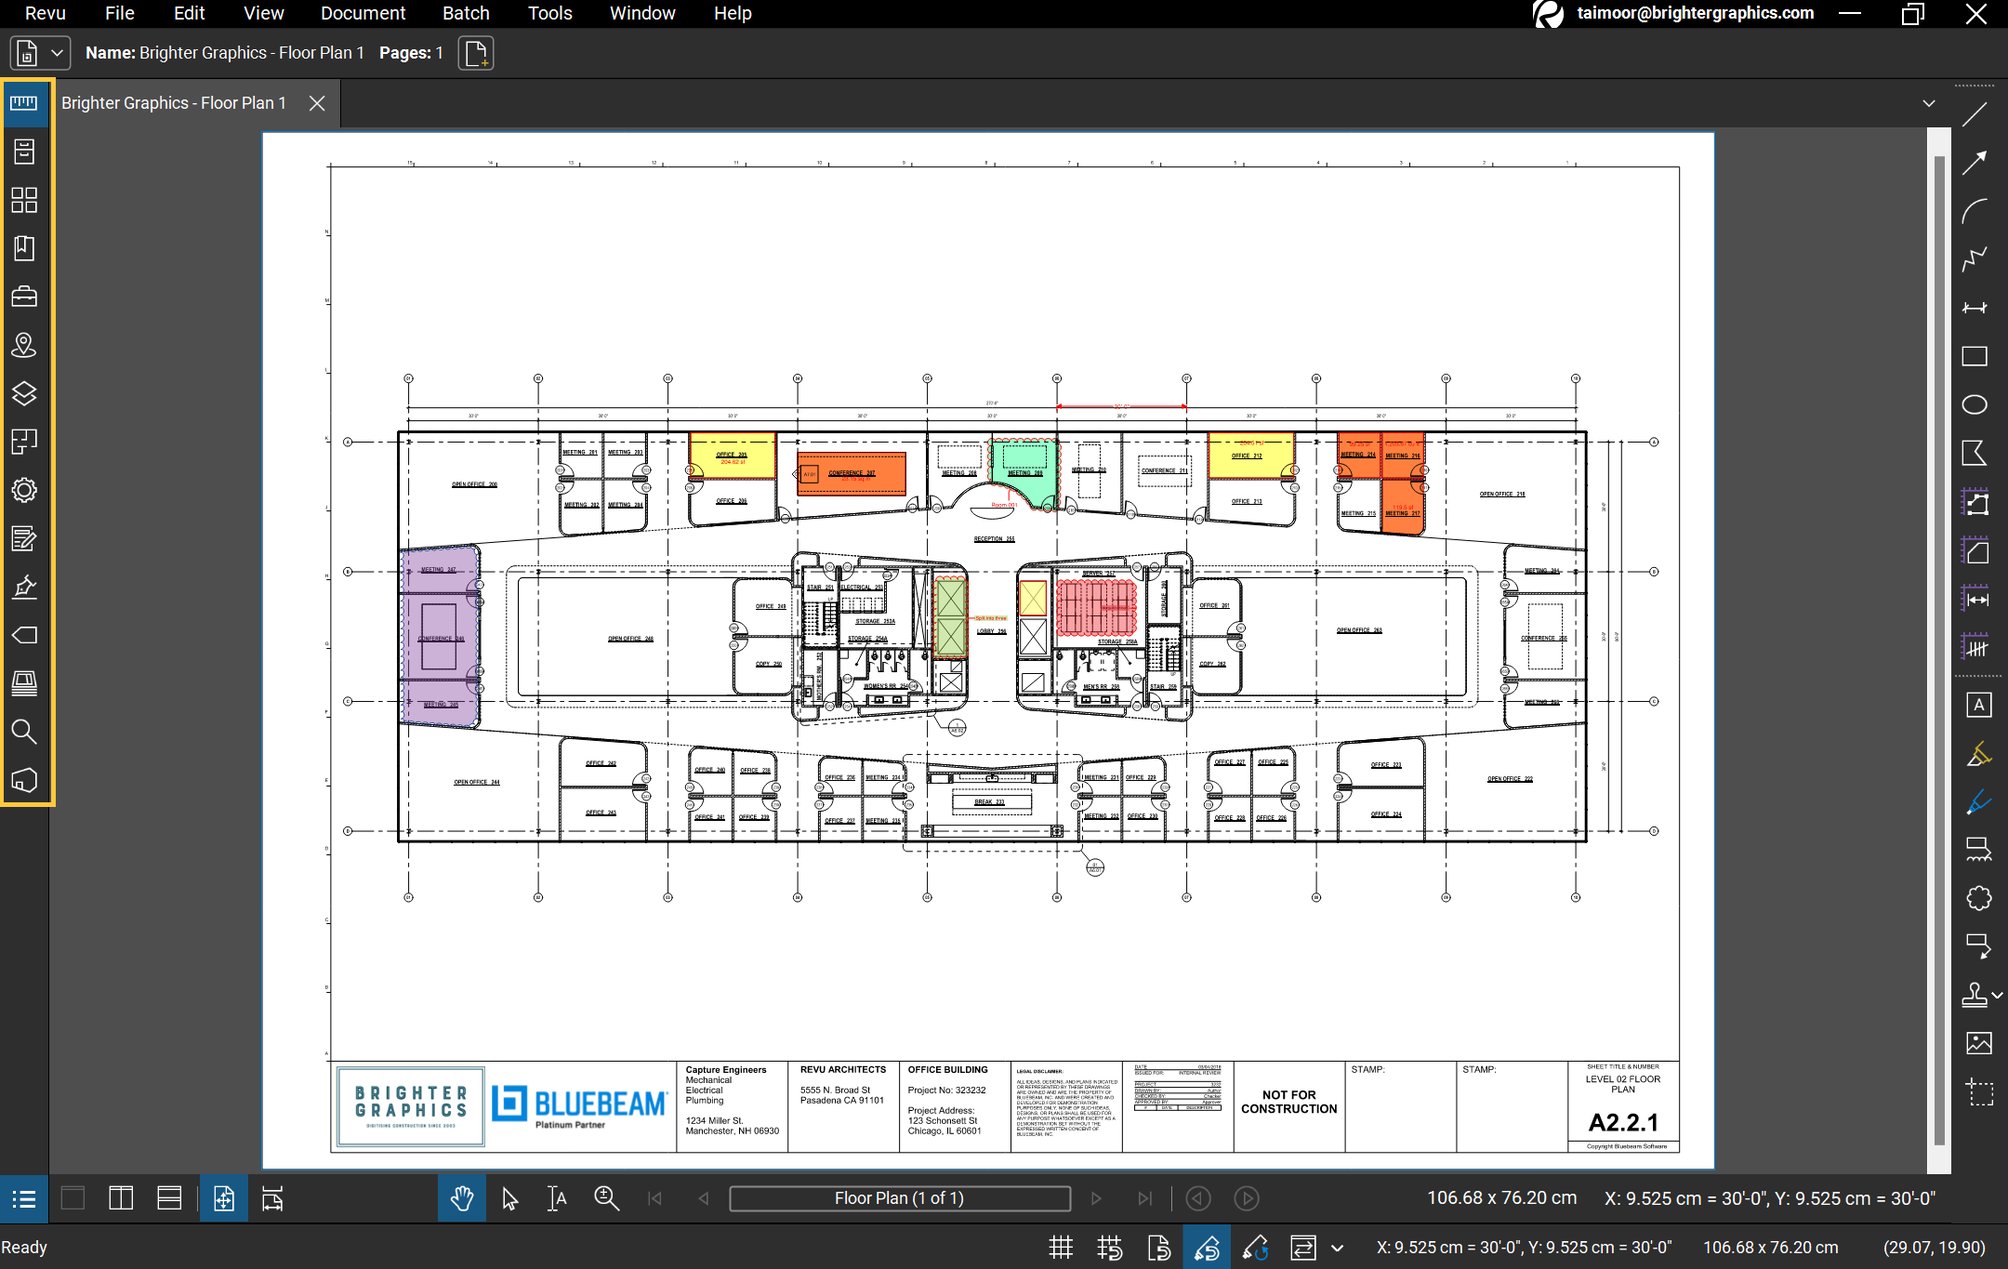
Task: Open the Batch menu
Action: pyautogui.click(x=466, y=13)
